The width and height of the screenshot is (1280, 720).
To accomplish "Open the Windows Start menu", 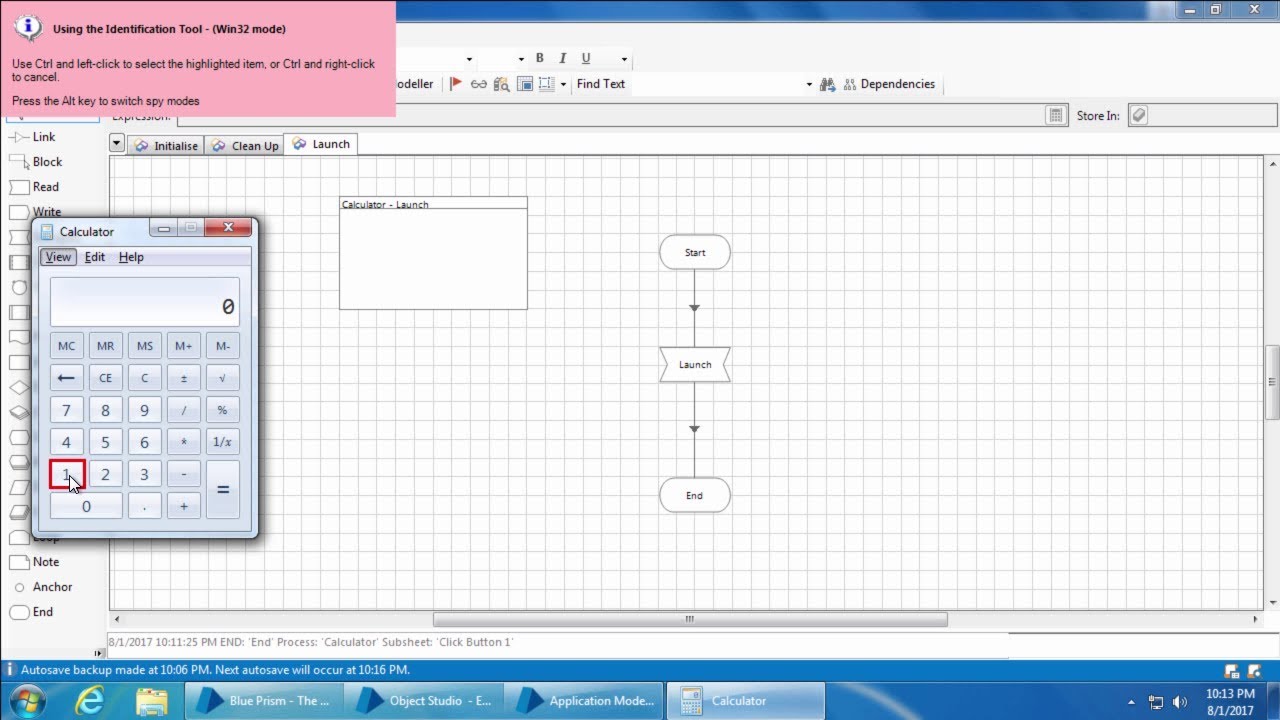I will coord(27,700).
